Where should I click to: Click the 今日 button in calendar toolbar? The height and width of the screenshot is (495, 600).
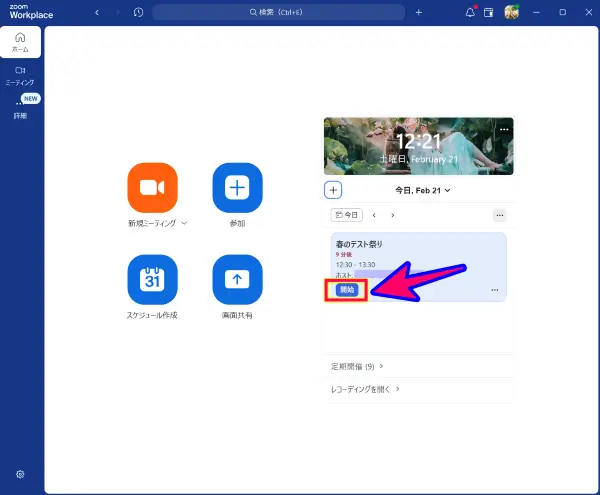[x=346, y=215]
